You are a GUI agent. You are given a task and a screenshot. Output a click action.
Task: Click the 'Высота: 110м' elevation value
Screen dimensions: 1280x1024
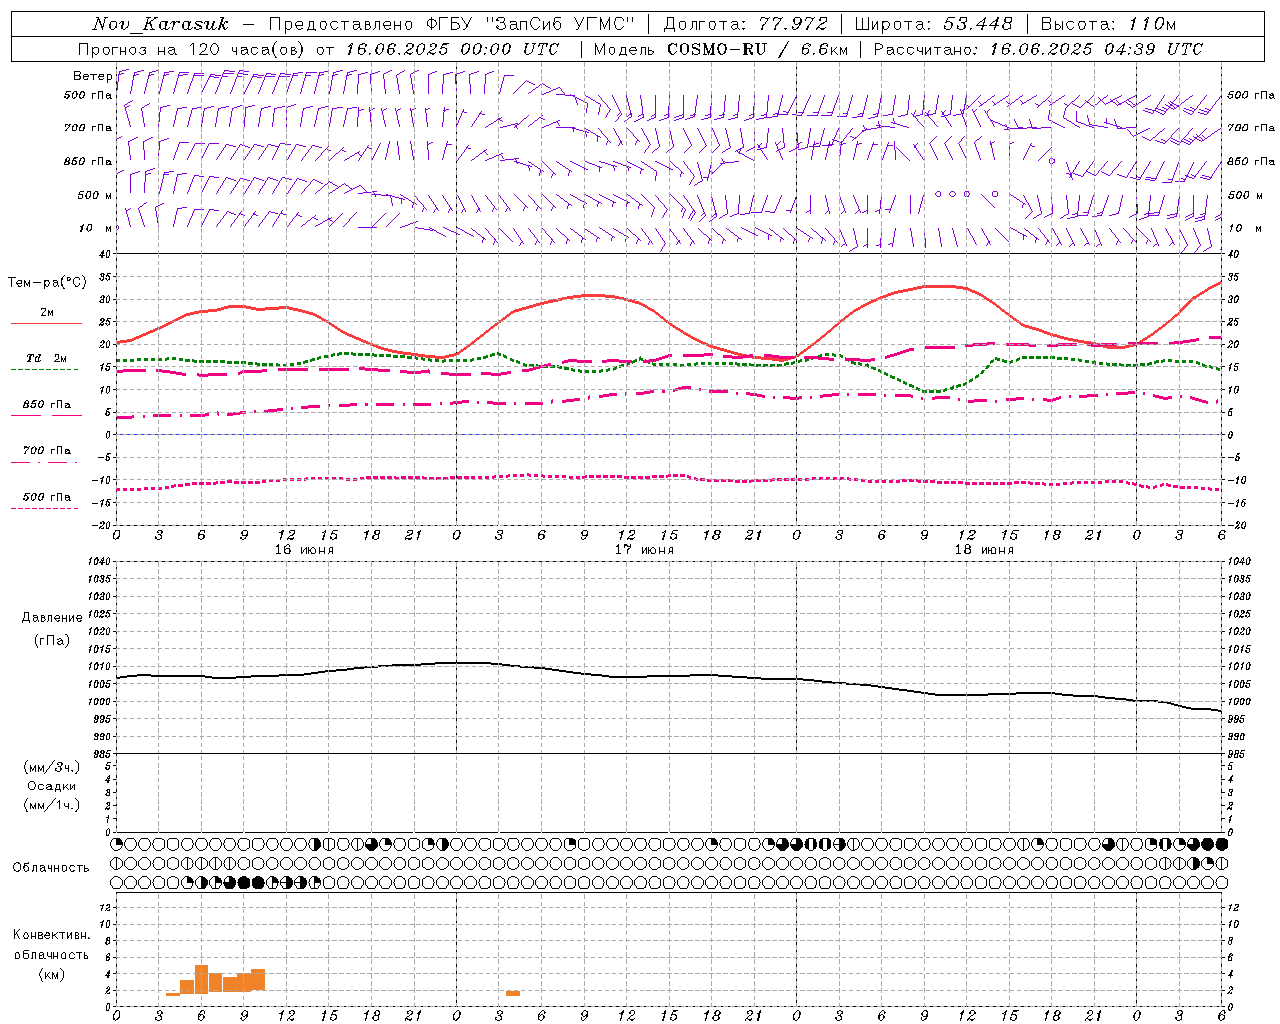coord(1108,23)
